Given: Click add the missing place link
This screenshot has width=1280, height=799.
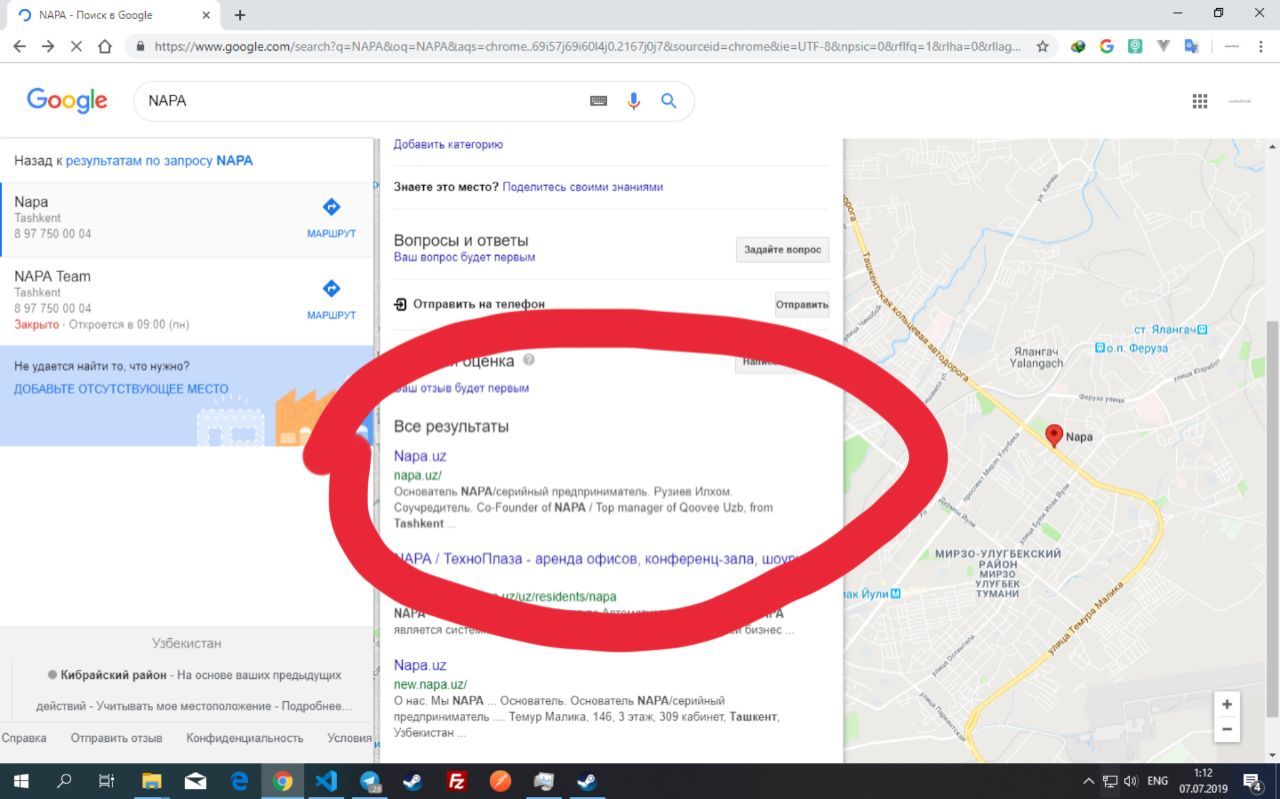Looking at the screenshot, I should (121, 389).
